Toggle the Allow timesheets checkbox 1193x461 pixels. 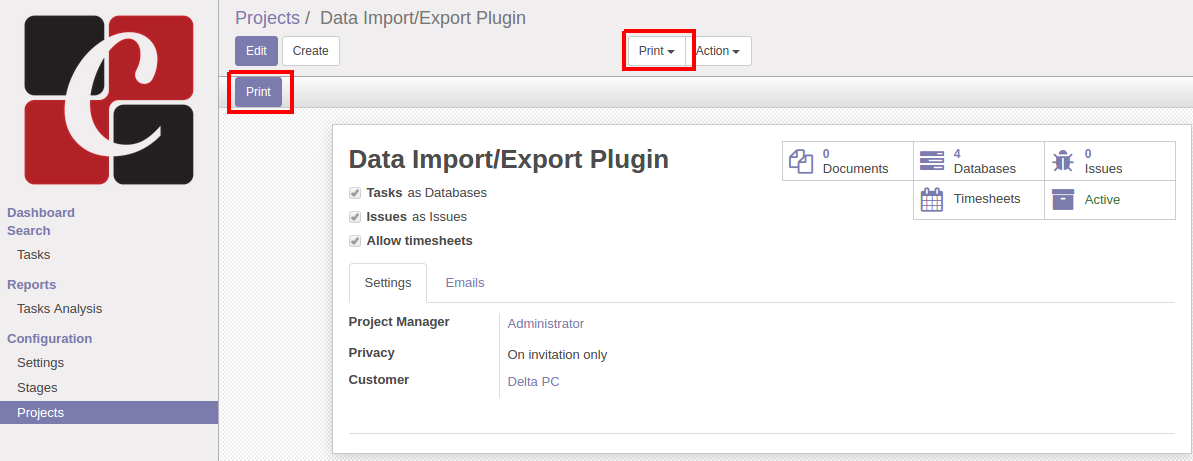(x=355, y=241)
